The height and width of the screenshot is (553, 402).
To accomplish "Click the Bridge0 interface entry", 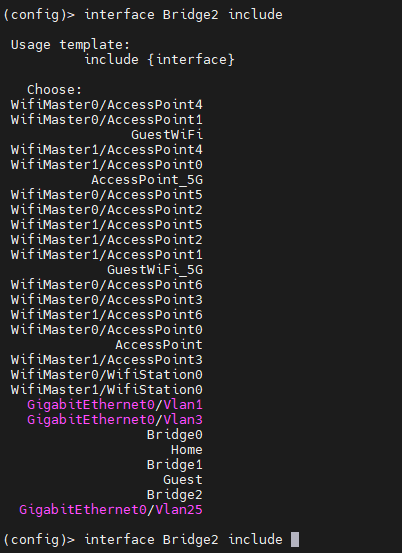I will [x=175, y=434].
